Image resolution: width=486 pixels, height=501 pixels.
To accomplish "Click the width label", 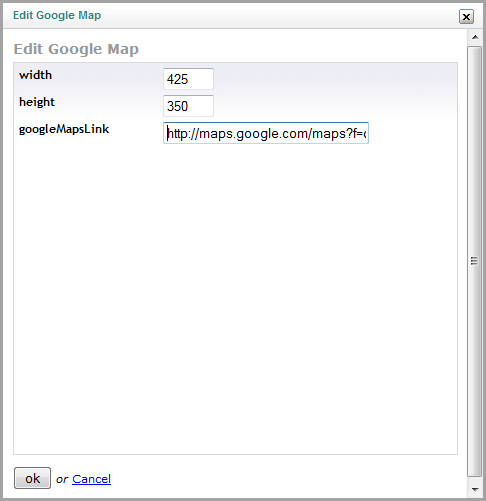I will pos(35,75).
